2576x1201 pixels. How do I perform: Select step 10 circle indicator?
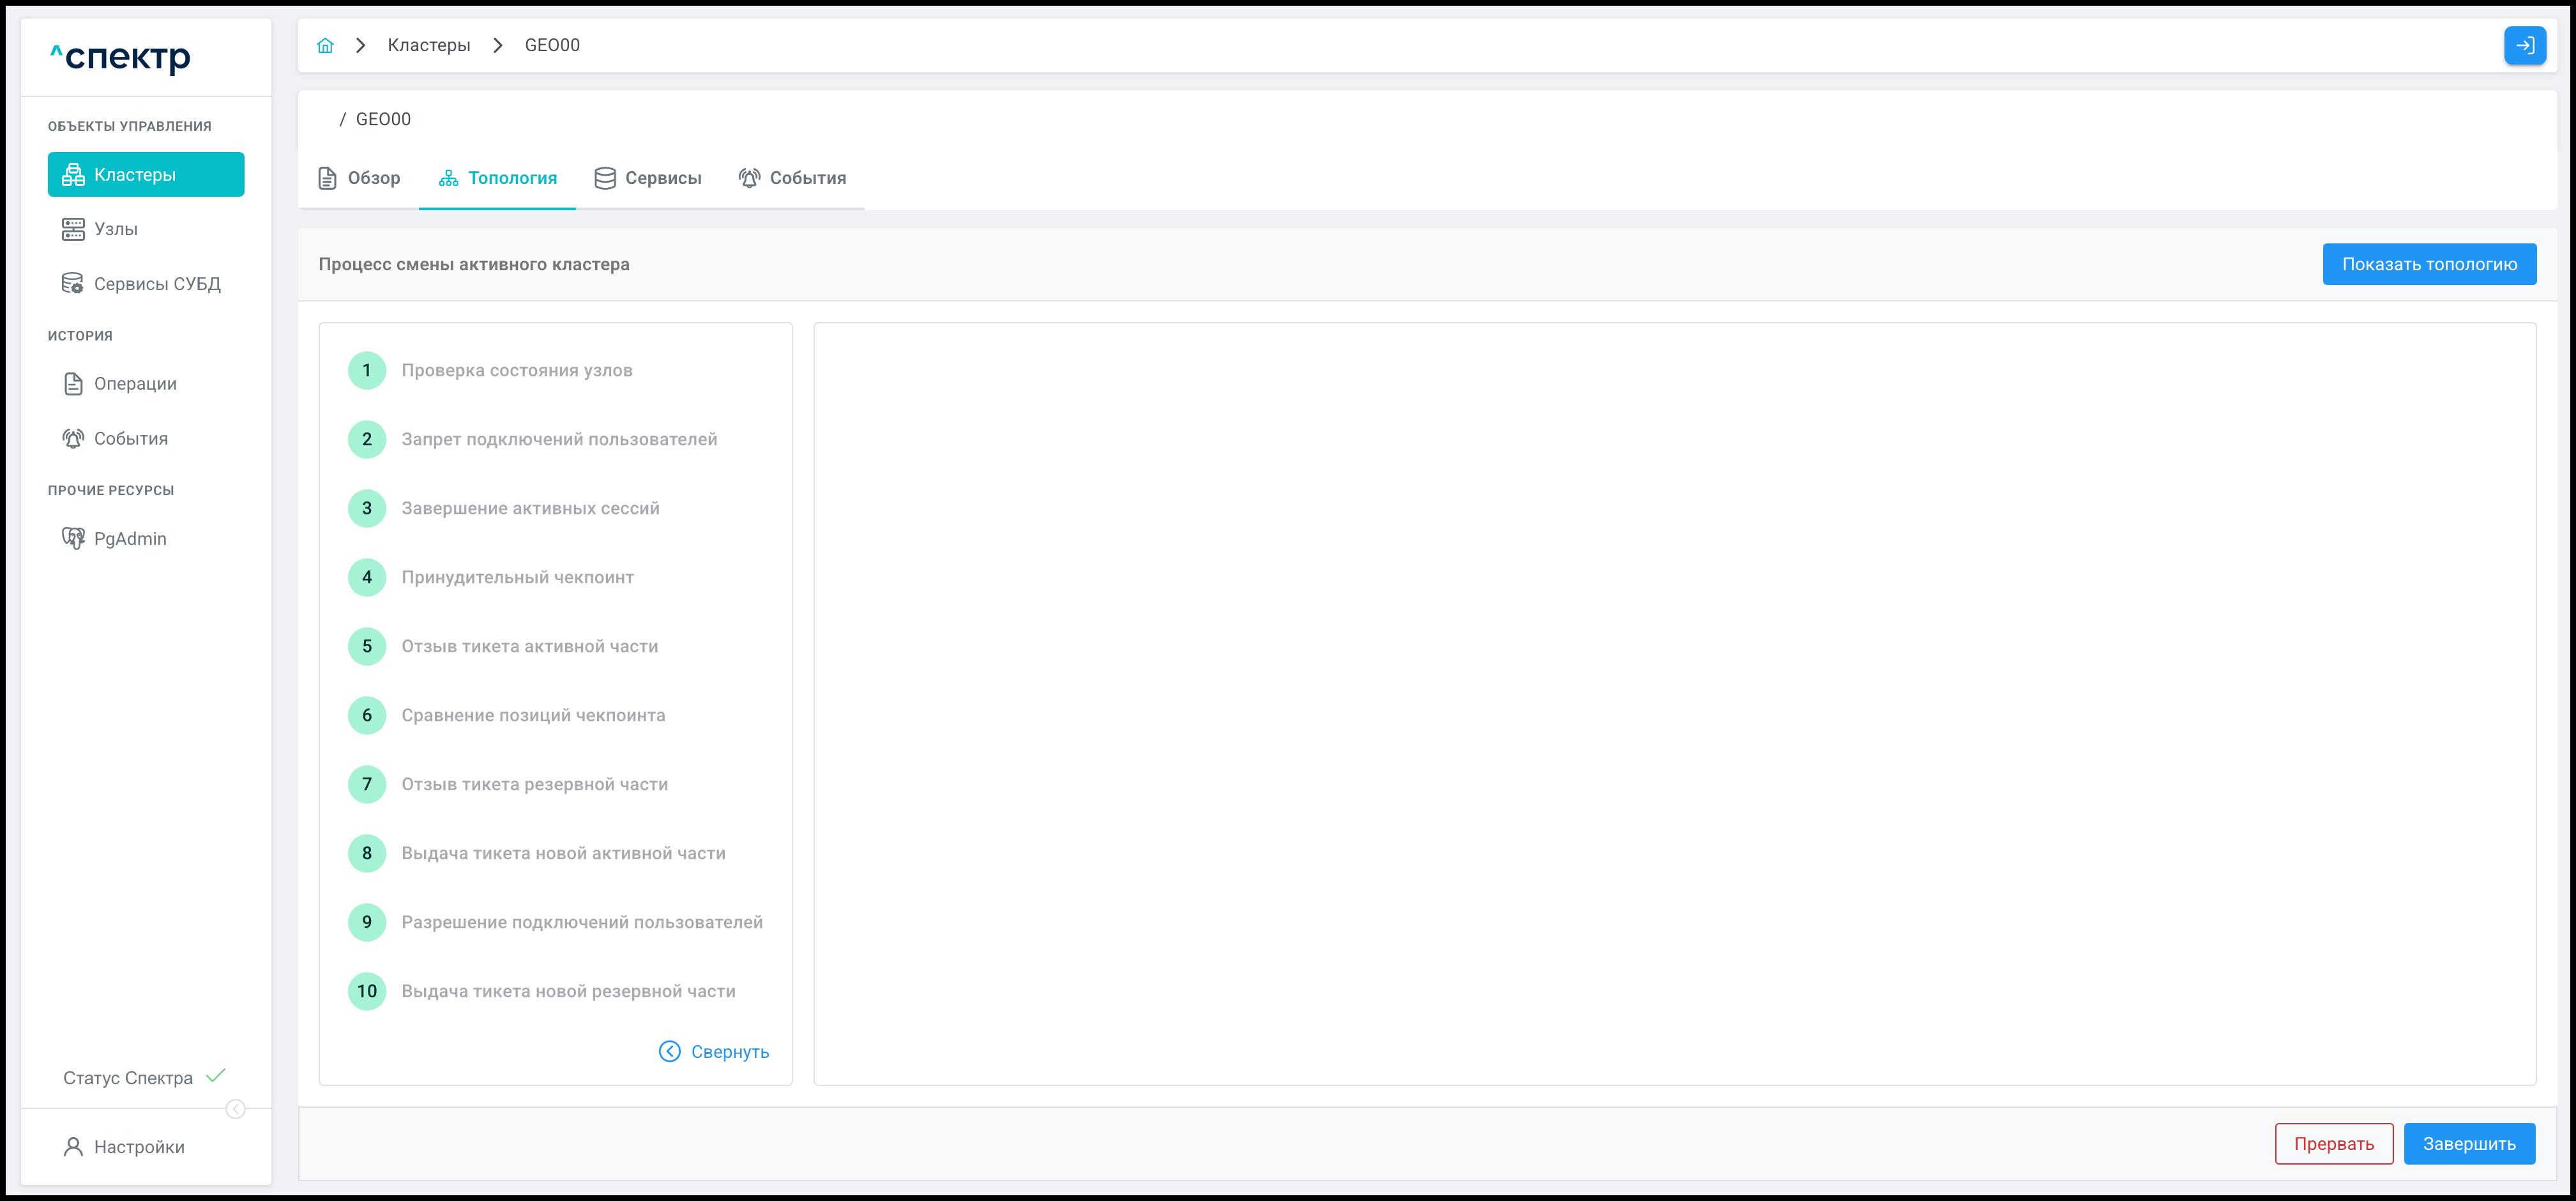(x=367, y=992)
